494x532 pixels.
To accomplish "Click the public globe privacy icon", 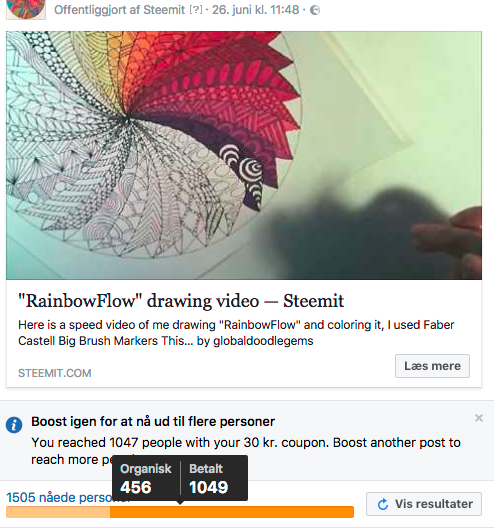I will tap(315, 10).
